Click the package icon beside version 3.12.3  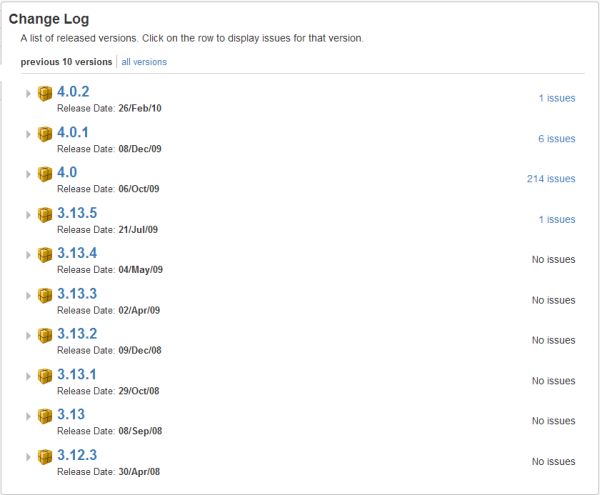pos(45,457)
